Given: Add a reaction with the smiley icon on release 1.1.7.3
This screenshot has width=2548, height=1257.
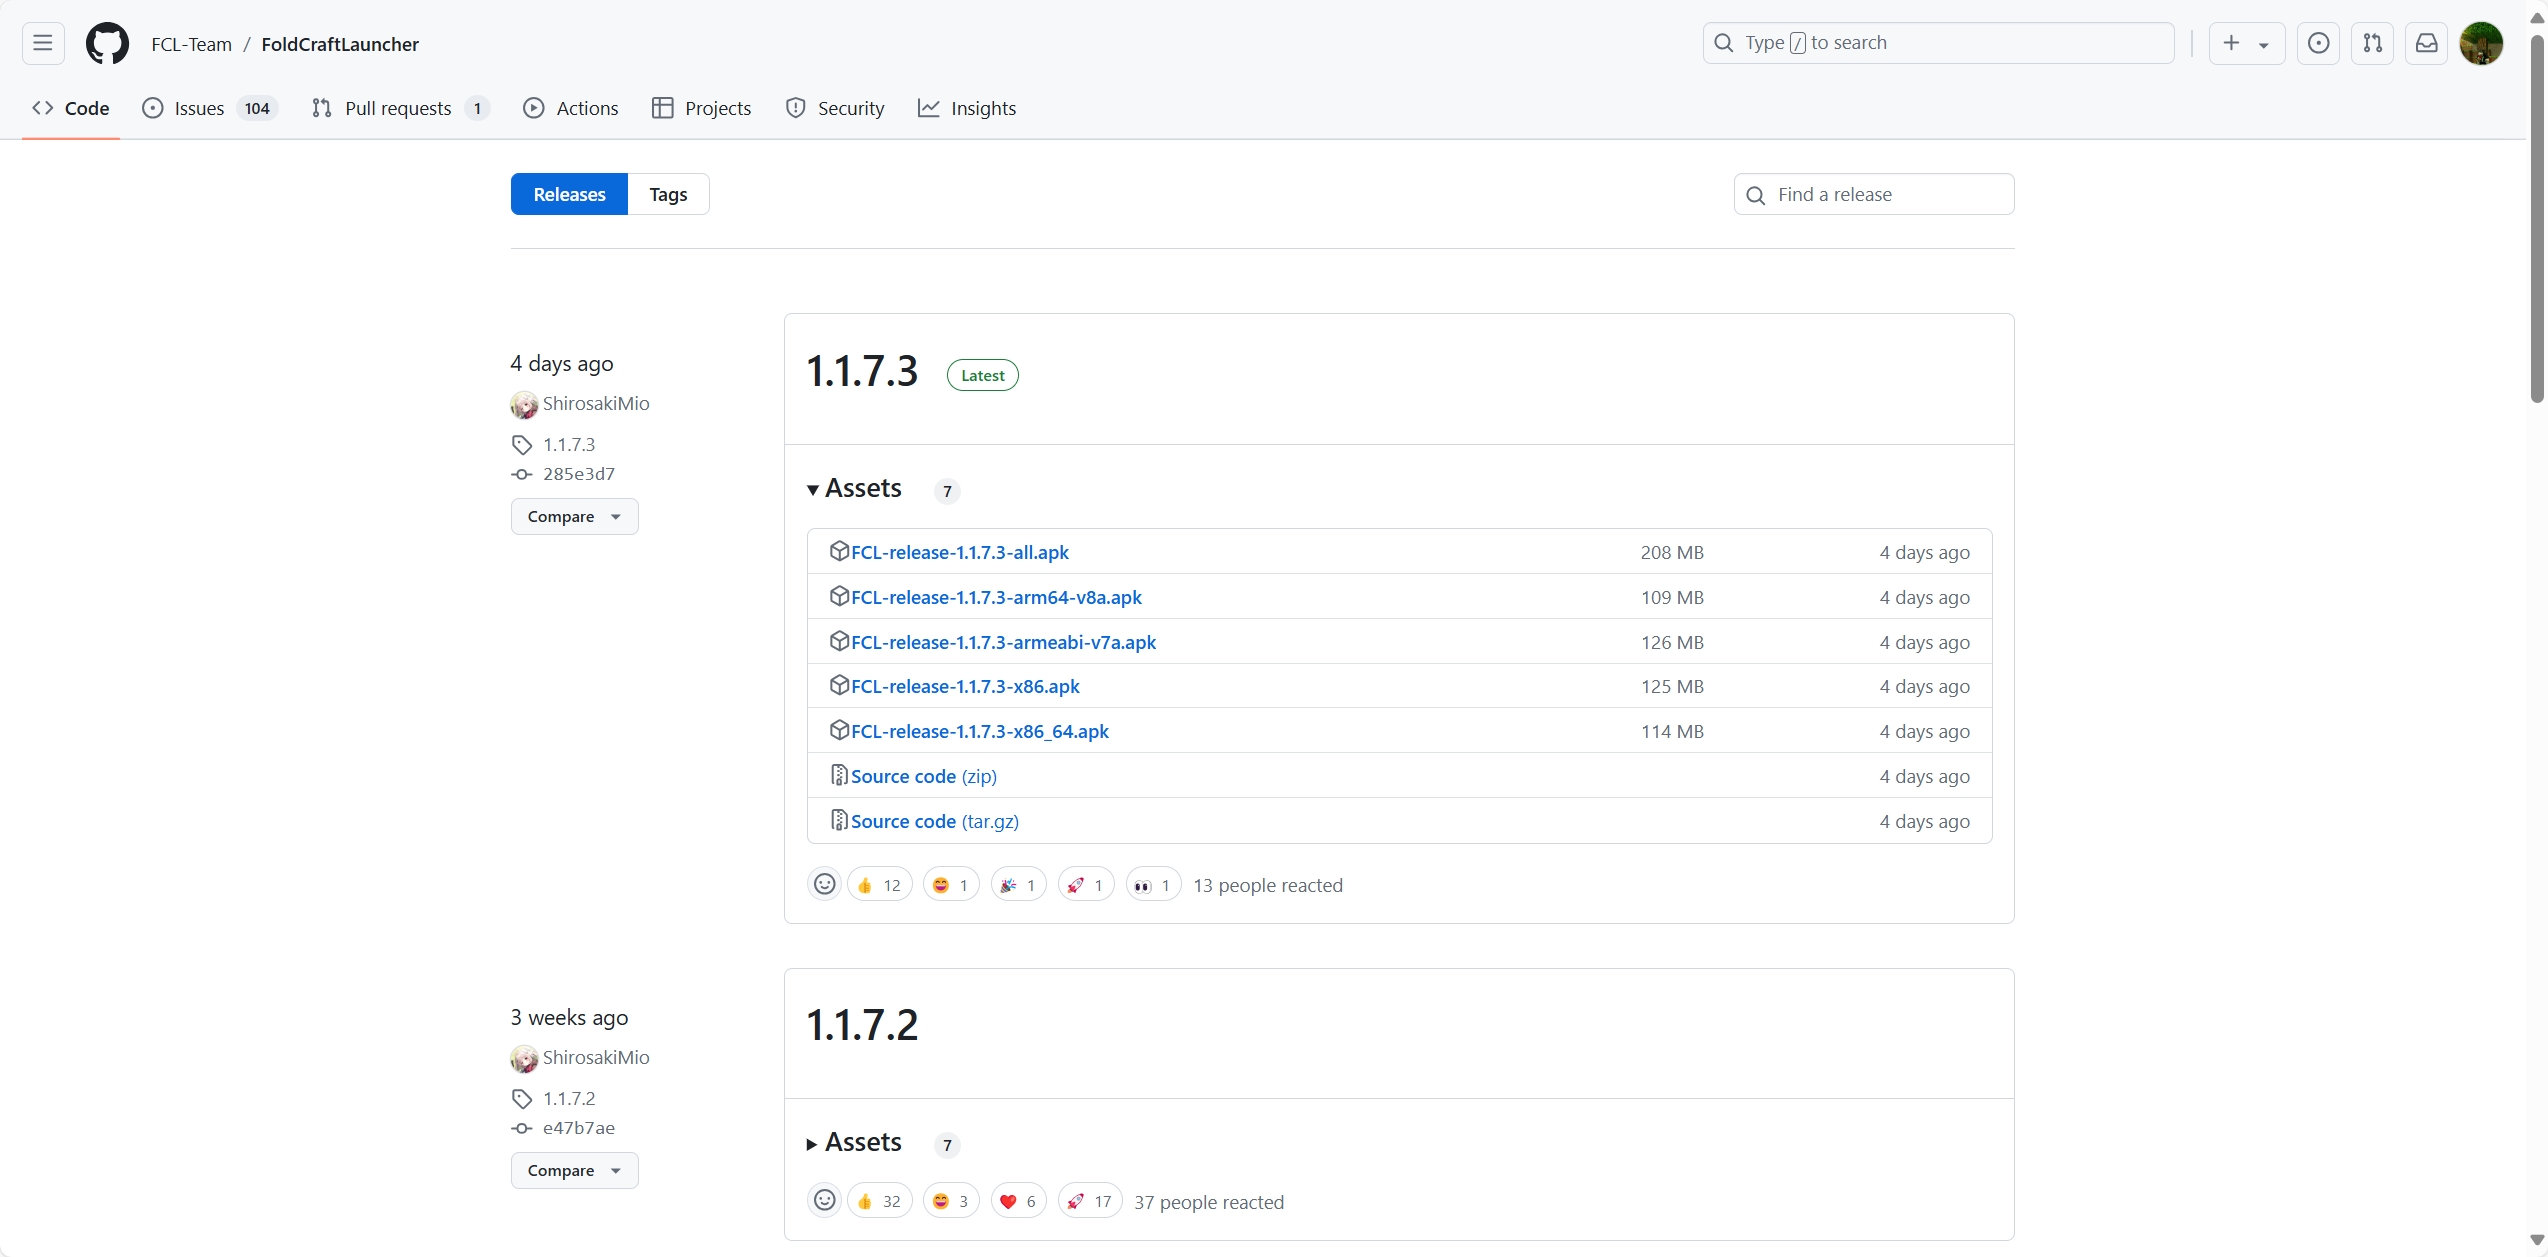Looking at the screenshot, I should 824,884.
